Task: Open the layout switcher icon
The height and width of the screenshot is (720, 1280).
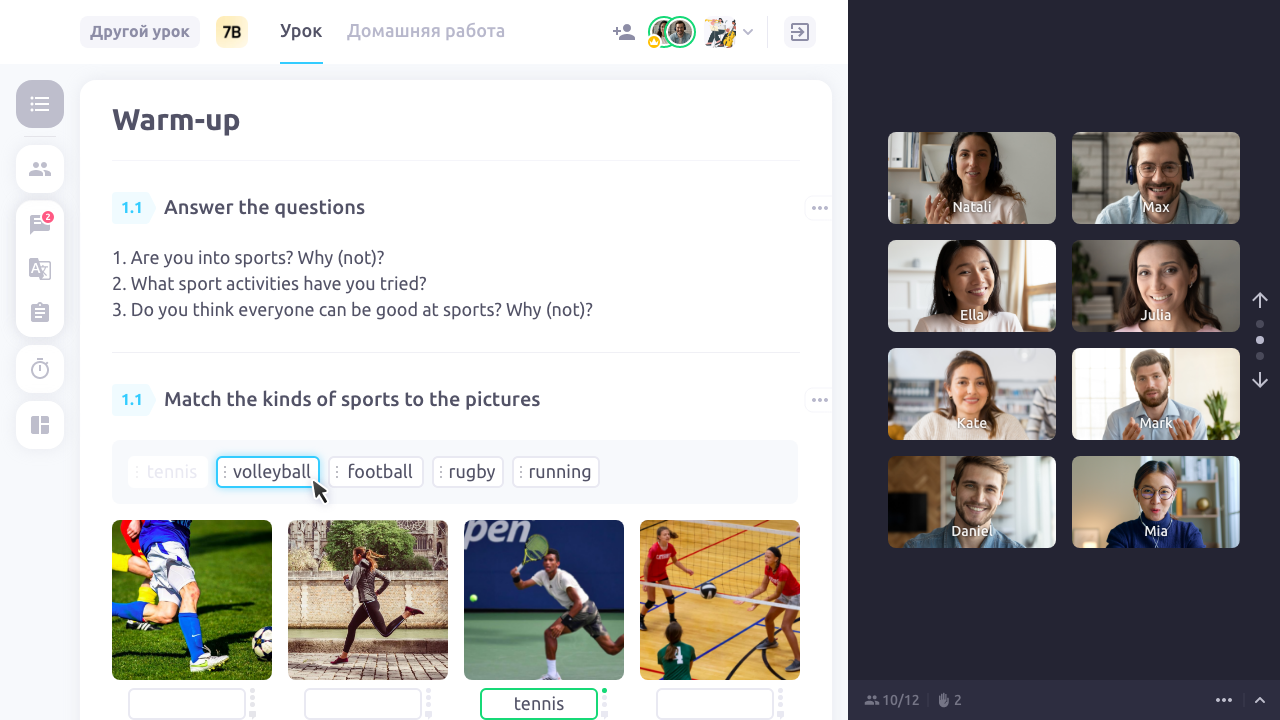Action: 40,425
